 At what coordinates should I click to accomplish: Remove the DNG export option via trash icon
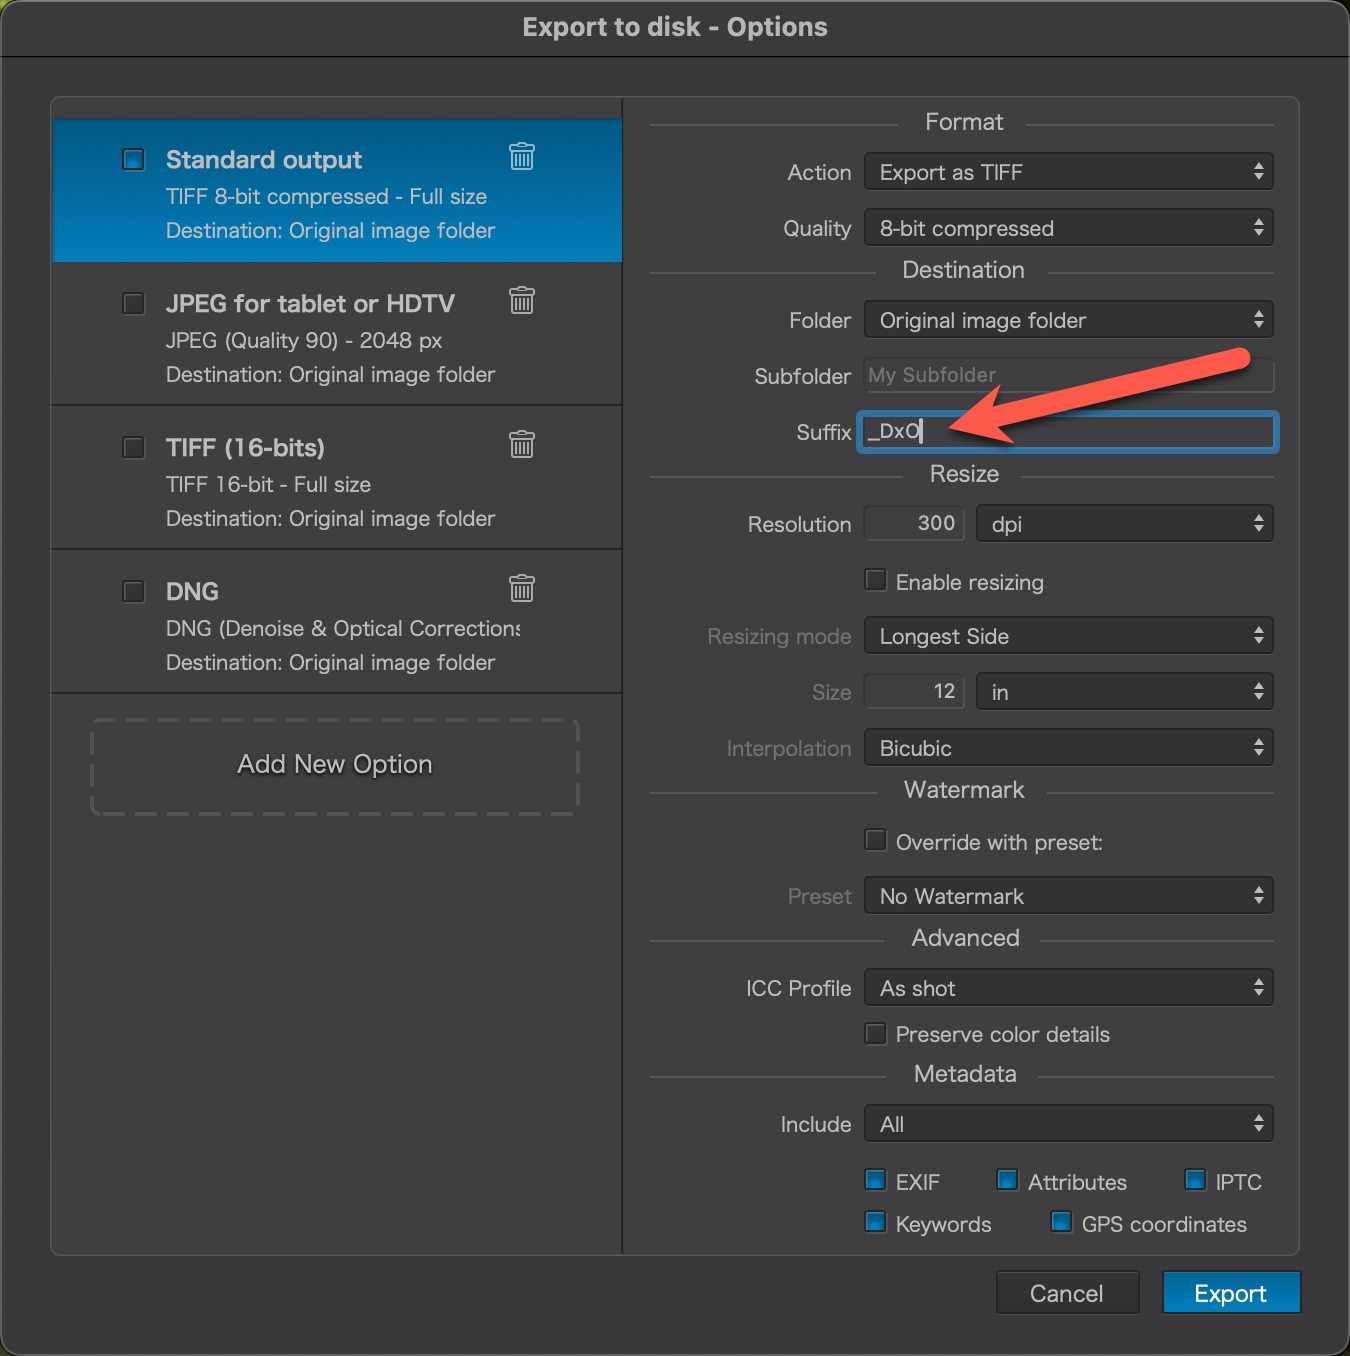pyautogui.click(x=522, y=588)
